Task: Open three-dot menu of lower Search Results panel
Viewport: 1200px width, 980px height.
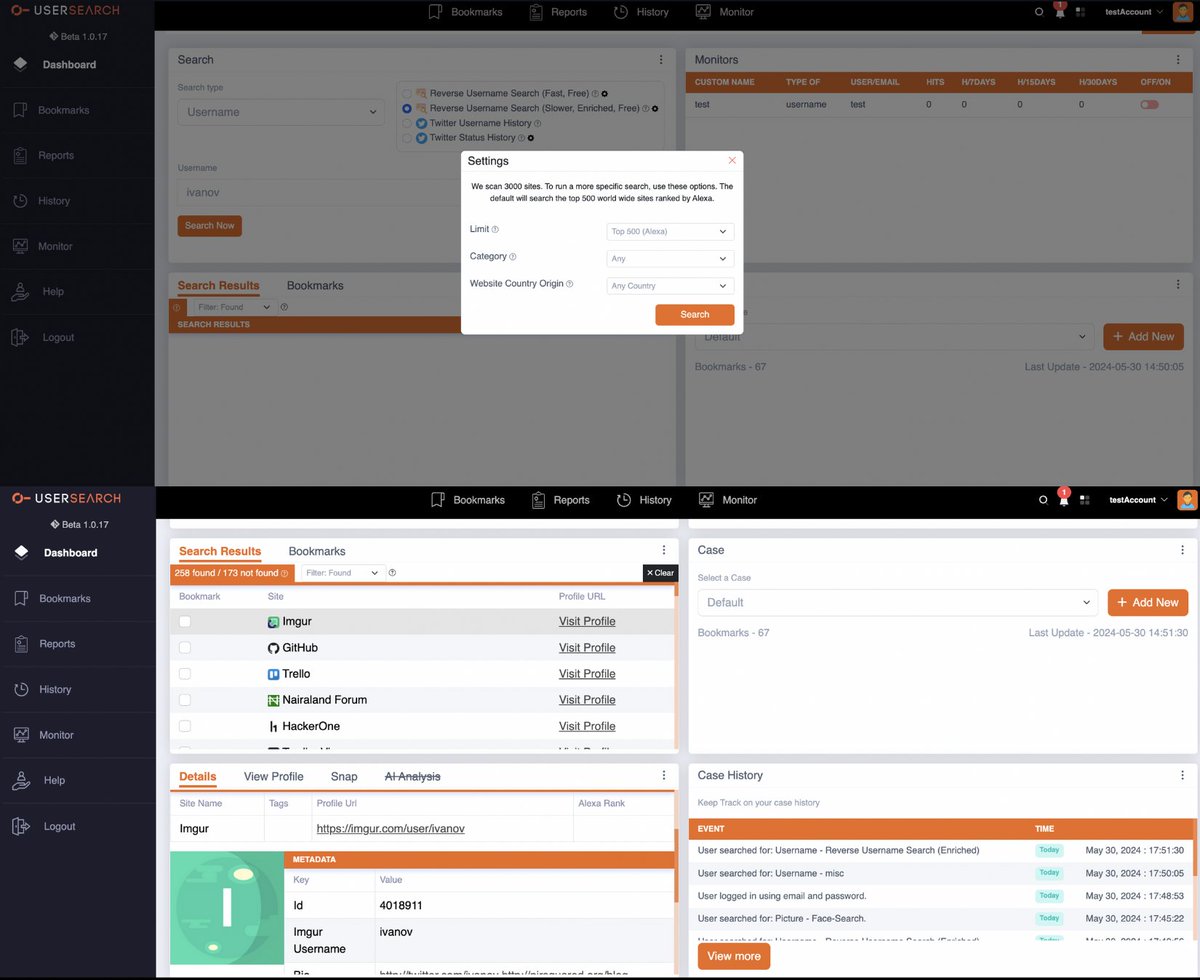Action: pyautogui.click(x=664, y=550)
